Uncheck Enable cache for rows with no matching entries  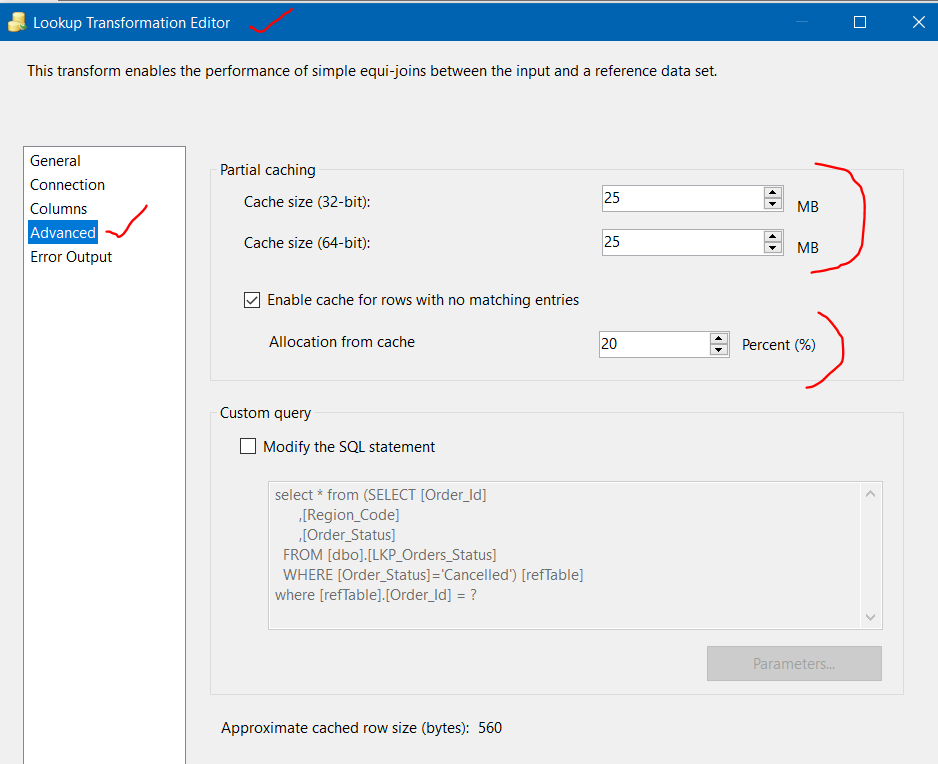click(252, 300)
